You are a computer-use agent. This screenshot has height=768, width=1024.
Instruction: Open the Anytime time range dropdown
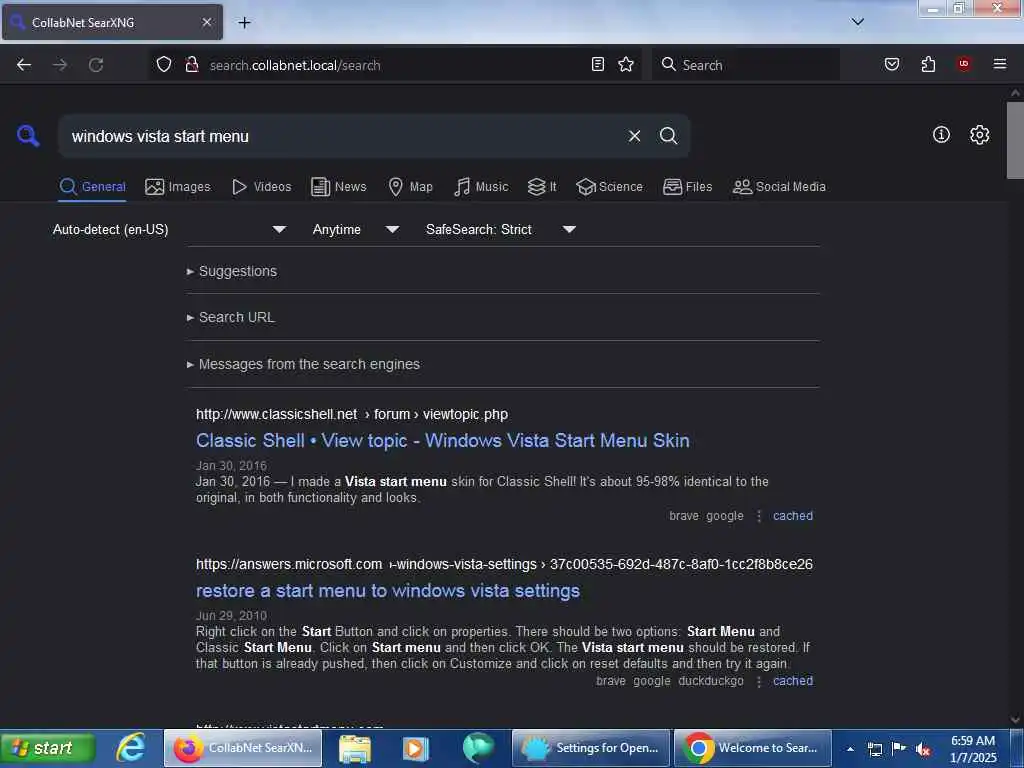[x=355, y=229]
